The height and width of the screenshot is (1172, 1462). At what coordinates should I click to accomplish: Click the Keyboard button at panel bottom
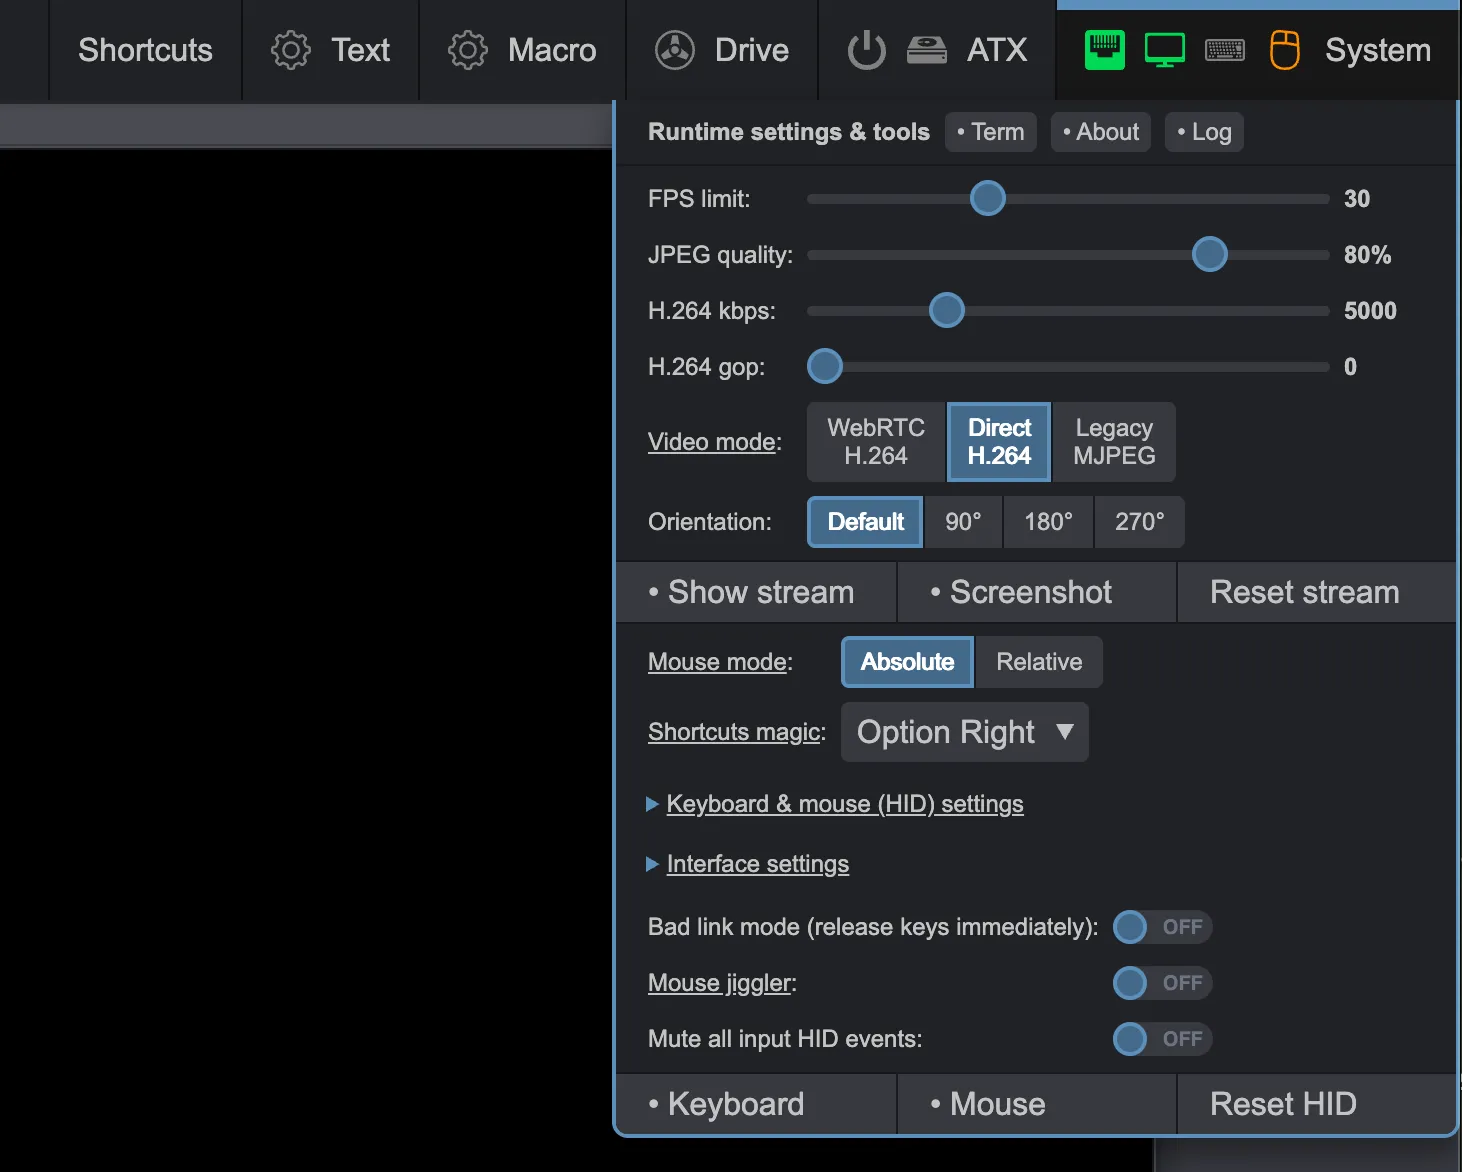pyautogui.click(x=756, y=1104)
